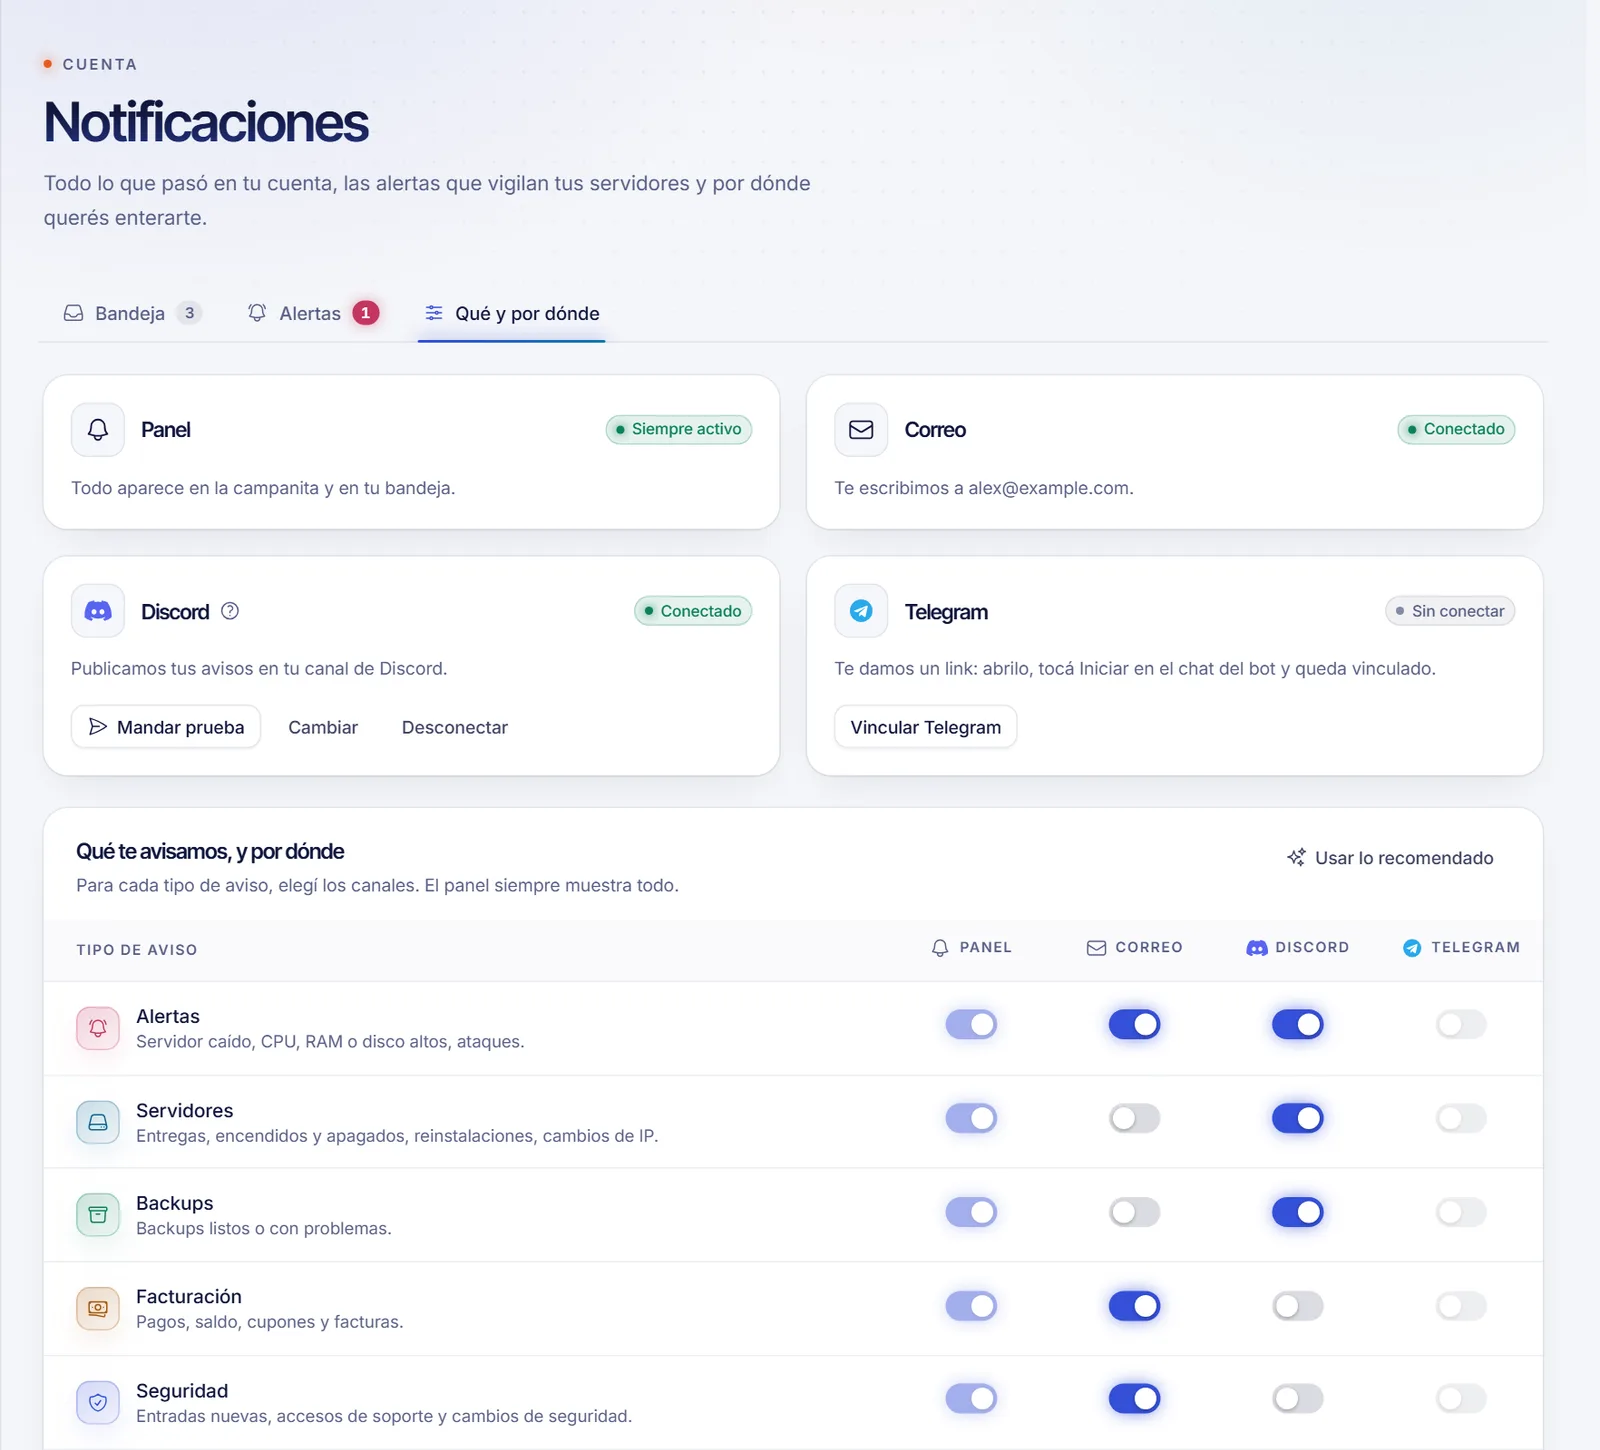
Task: Click the Alertas row bell icon
Action: [x=98, y=1028]
